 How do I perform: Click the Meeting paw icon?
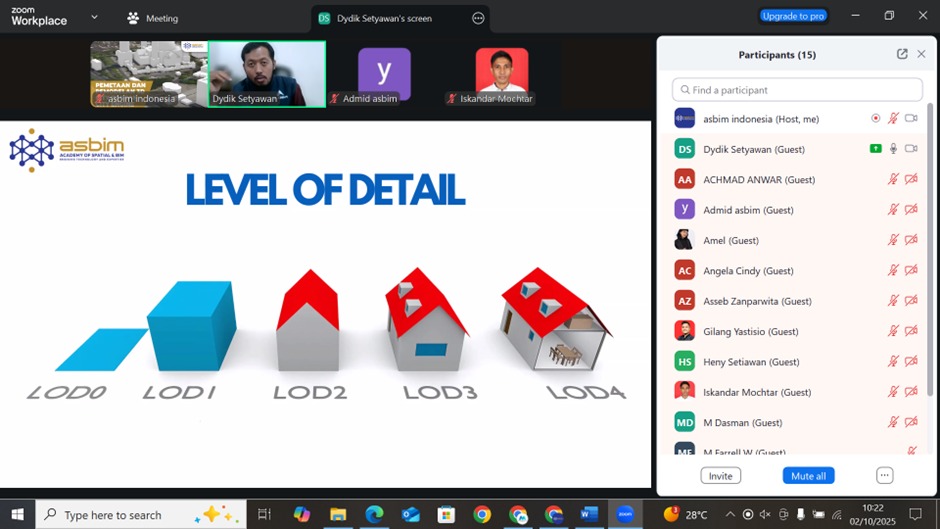pos(134,18)
